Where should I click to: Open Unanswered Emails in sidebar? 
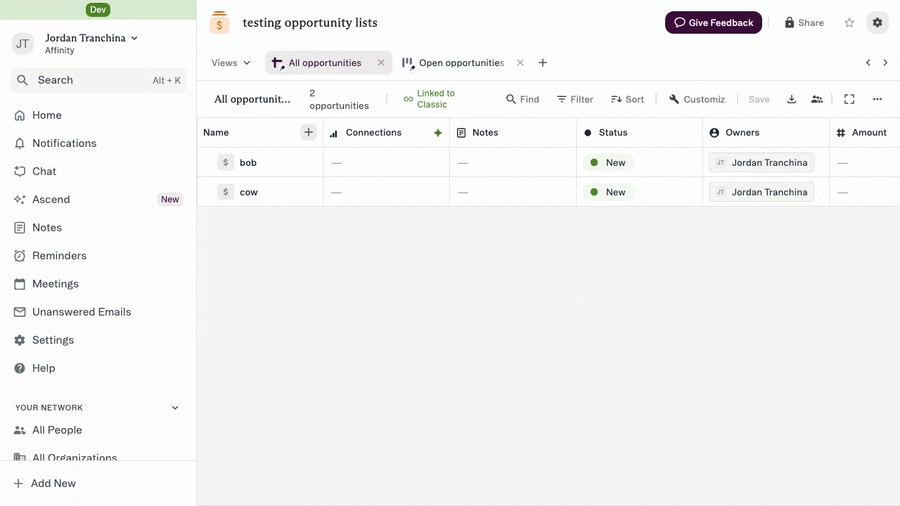point(73,312)
